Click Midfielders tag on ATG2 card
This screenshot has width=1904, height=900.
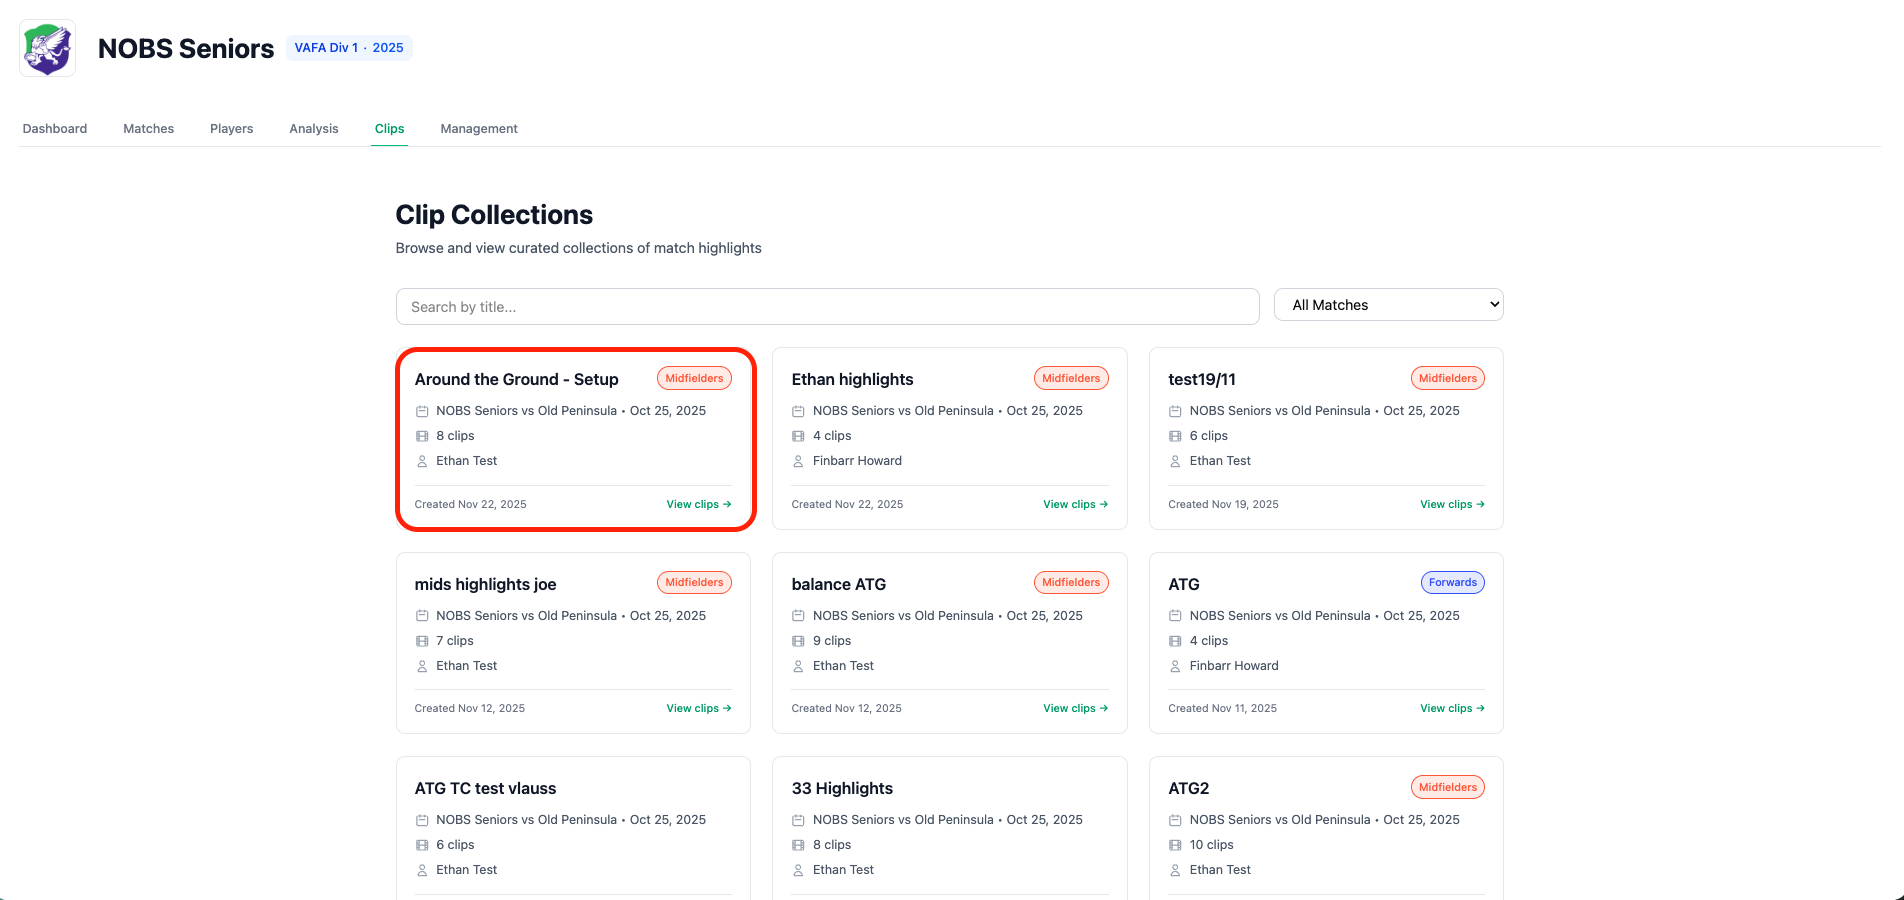[1447, 788]
